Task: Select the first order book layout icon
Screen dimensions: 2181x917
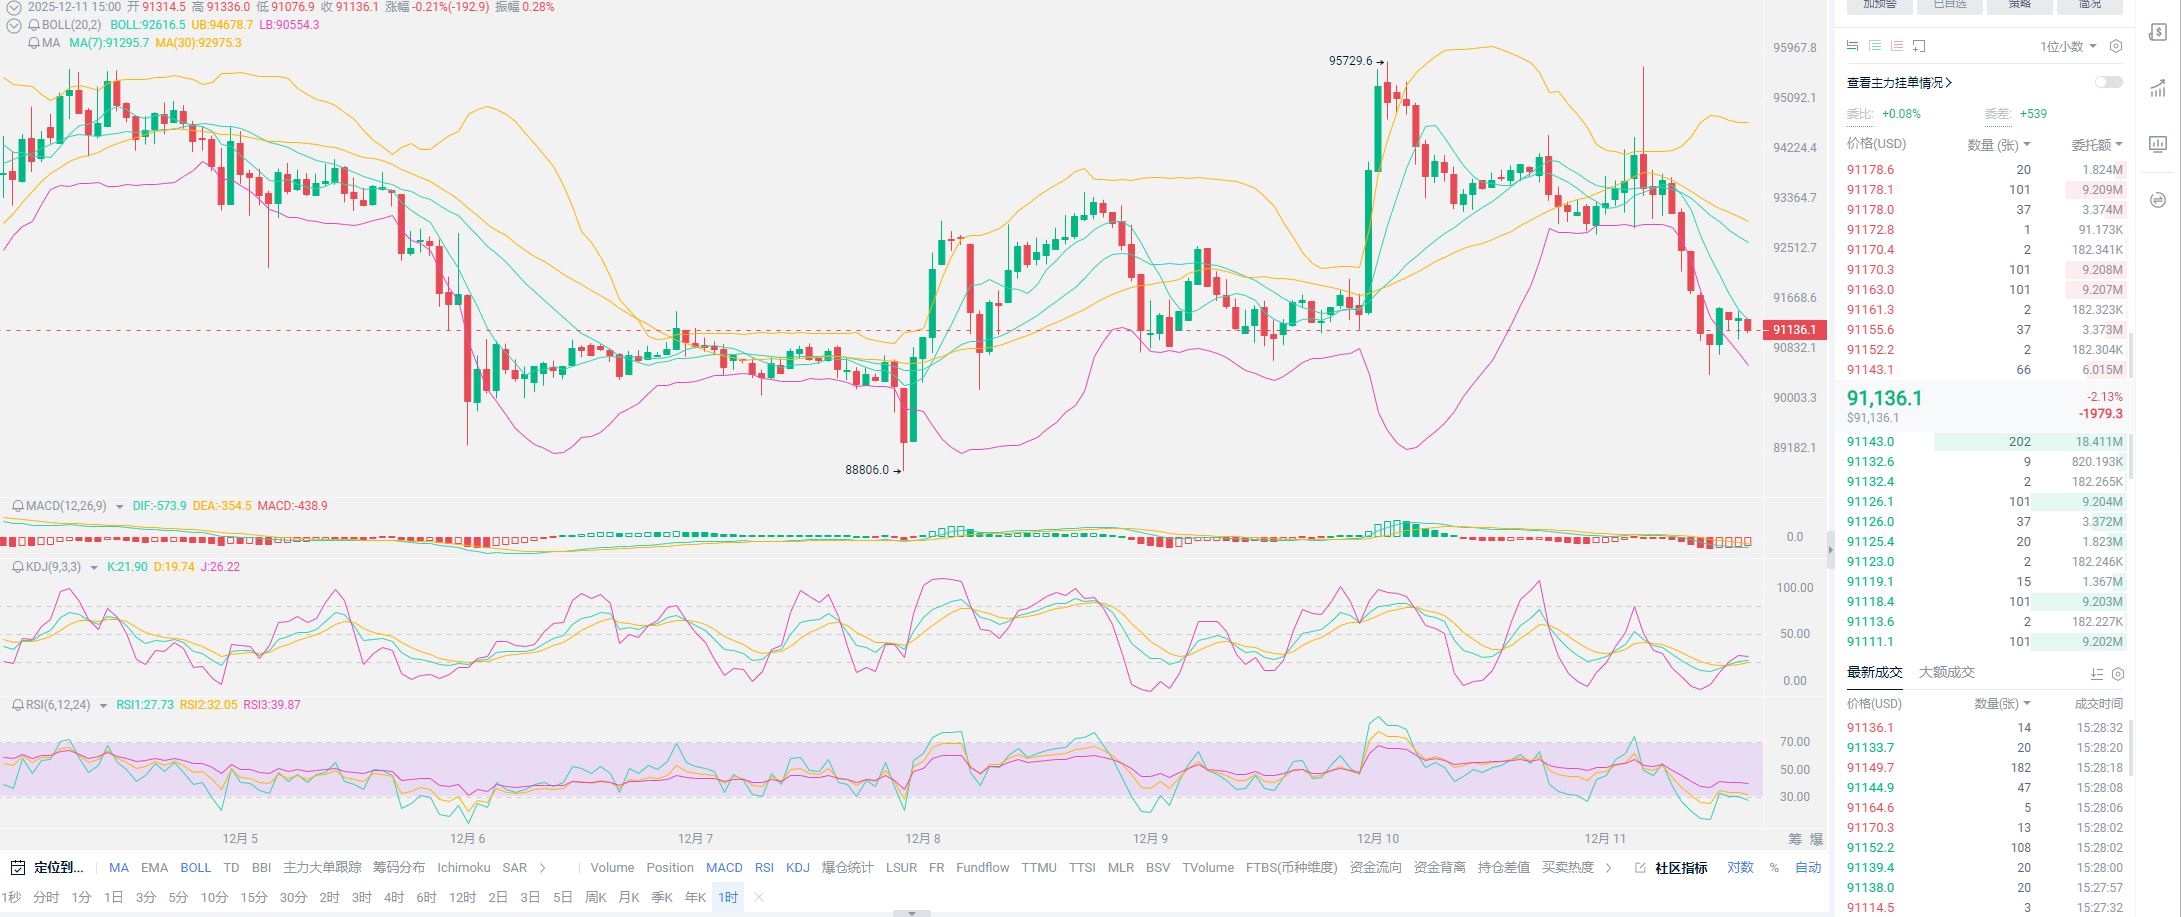Action: click(1852, 46)
